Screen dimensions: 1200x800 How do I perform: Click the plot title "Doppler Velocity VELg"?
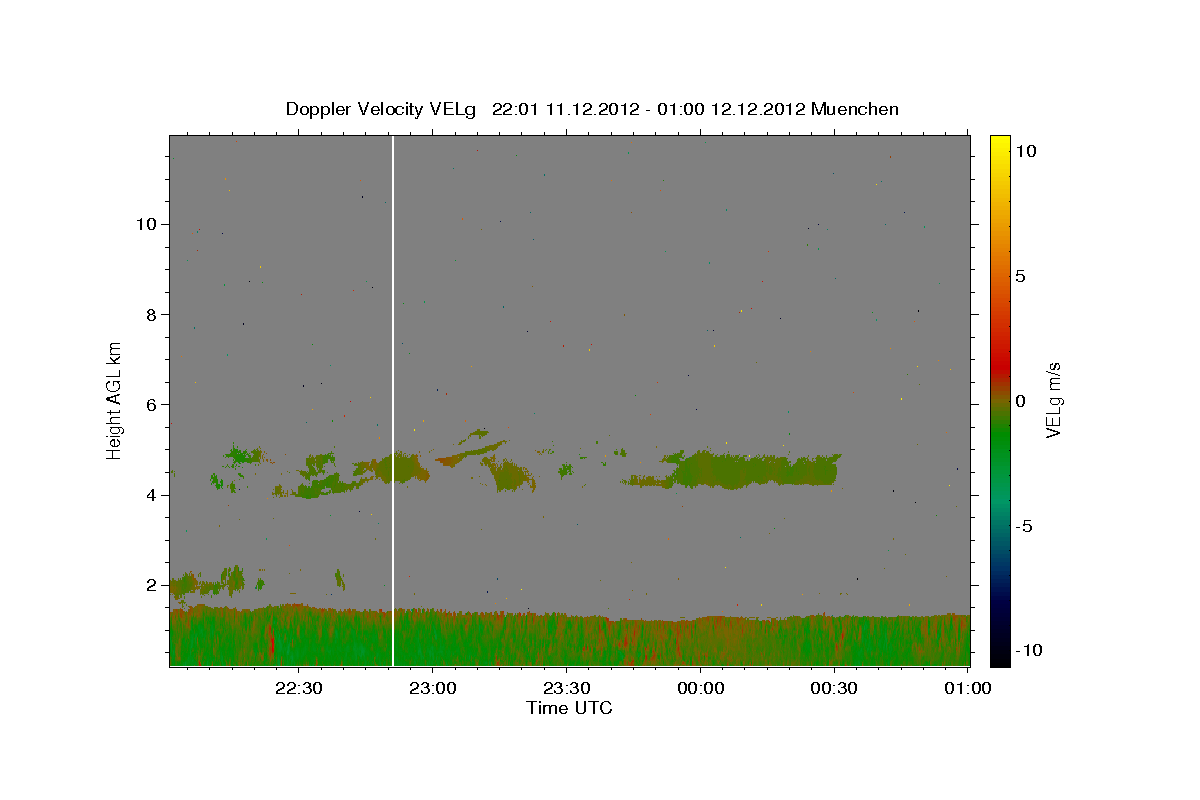(382, 109)
